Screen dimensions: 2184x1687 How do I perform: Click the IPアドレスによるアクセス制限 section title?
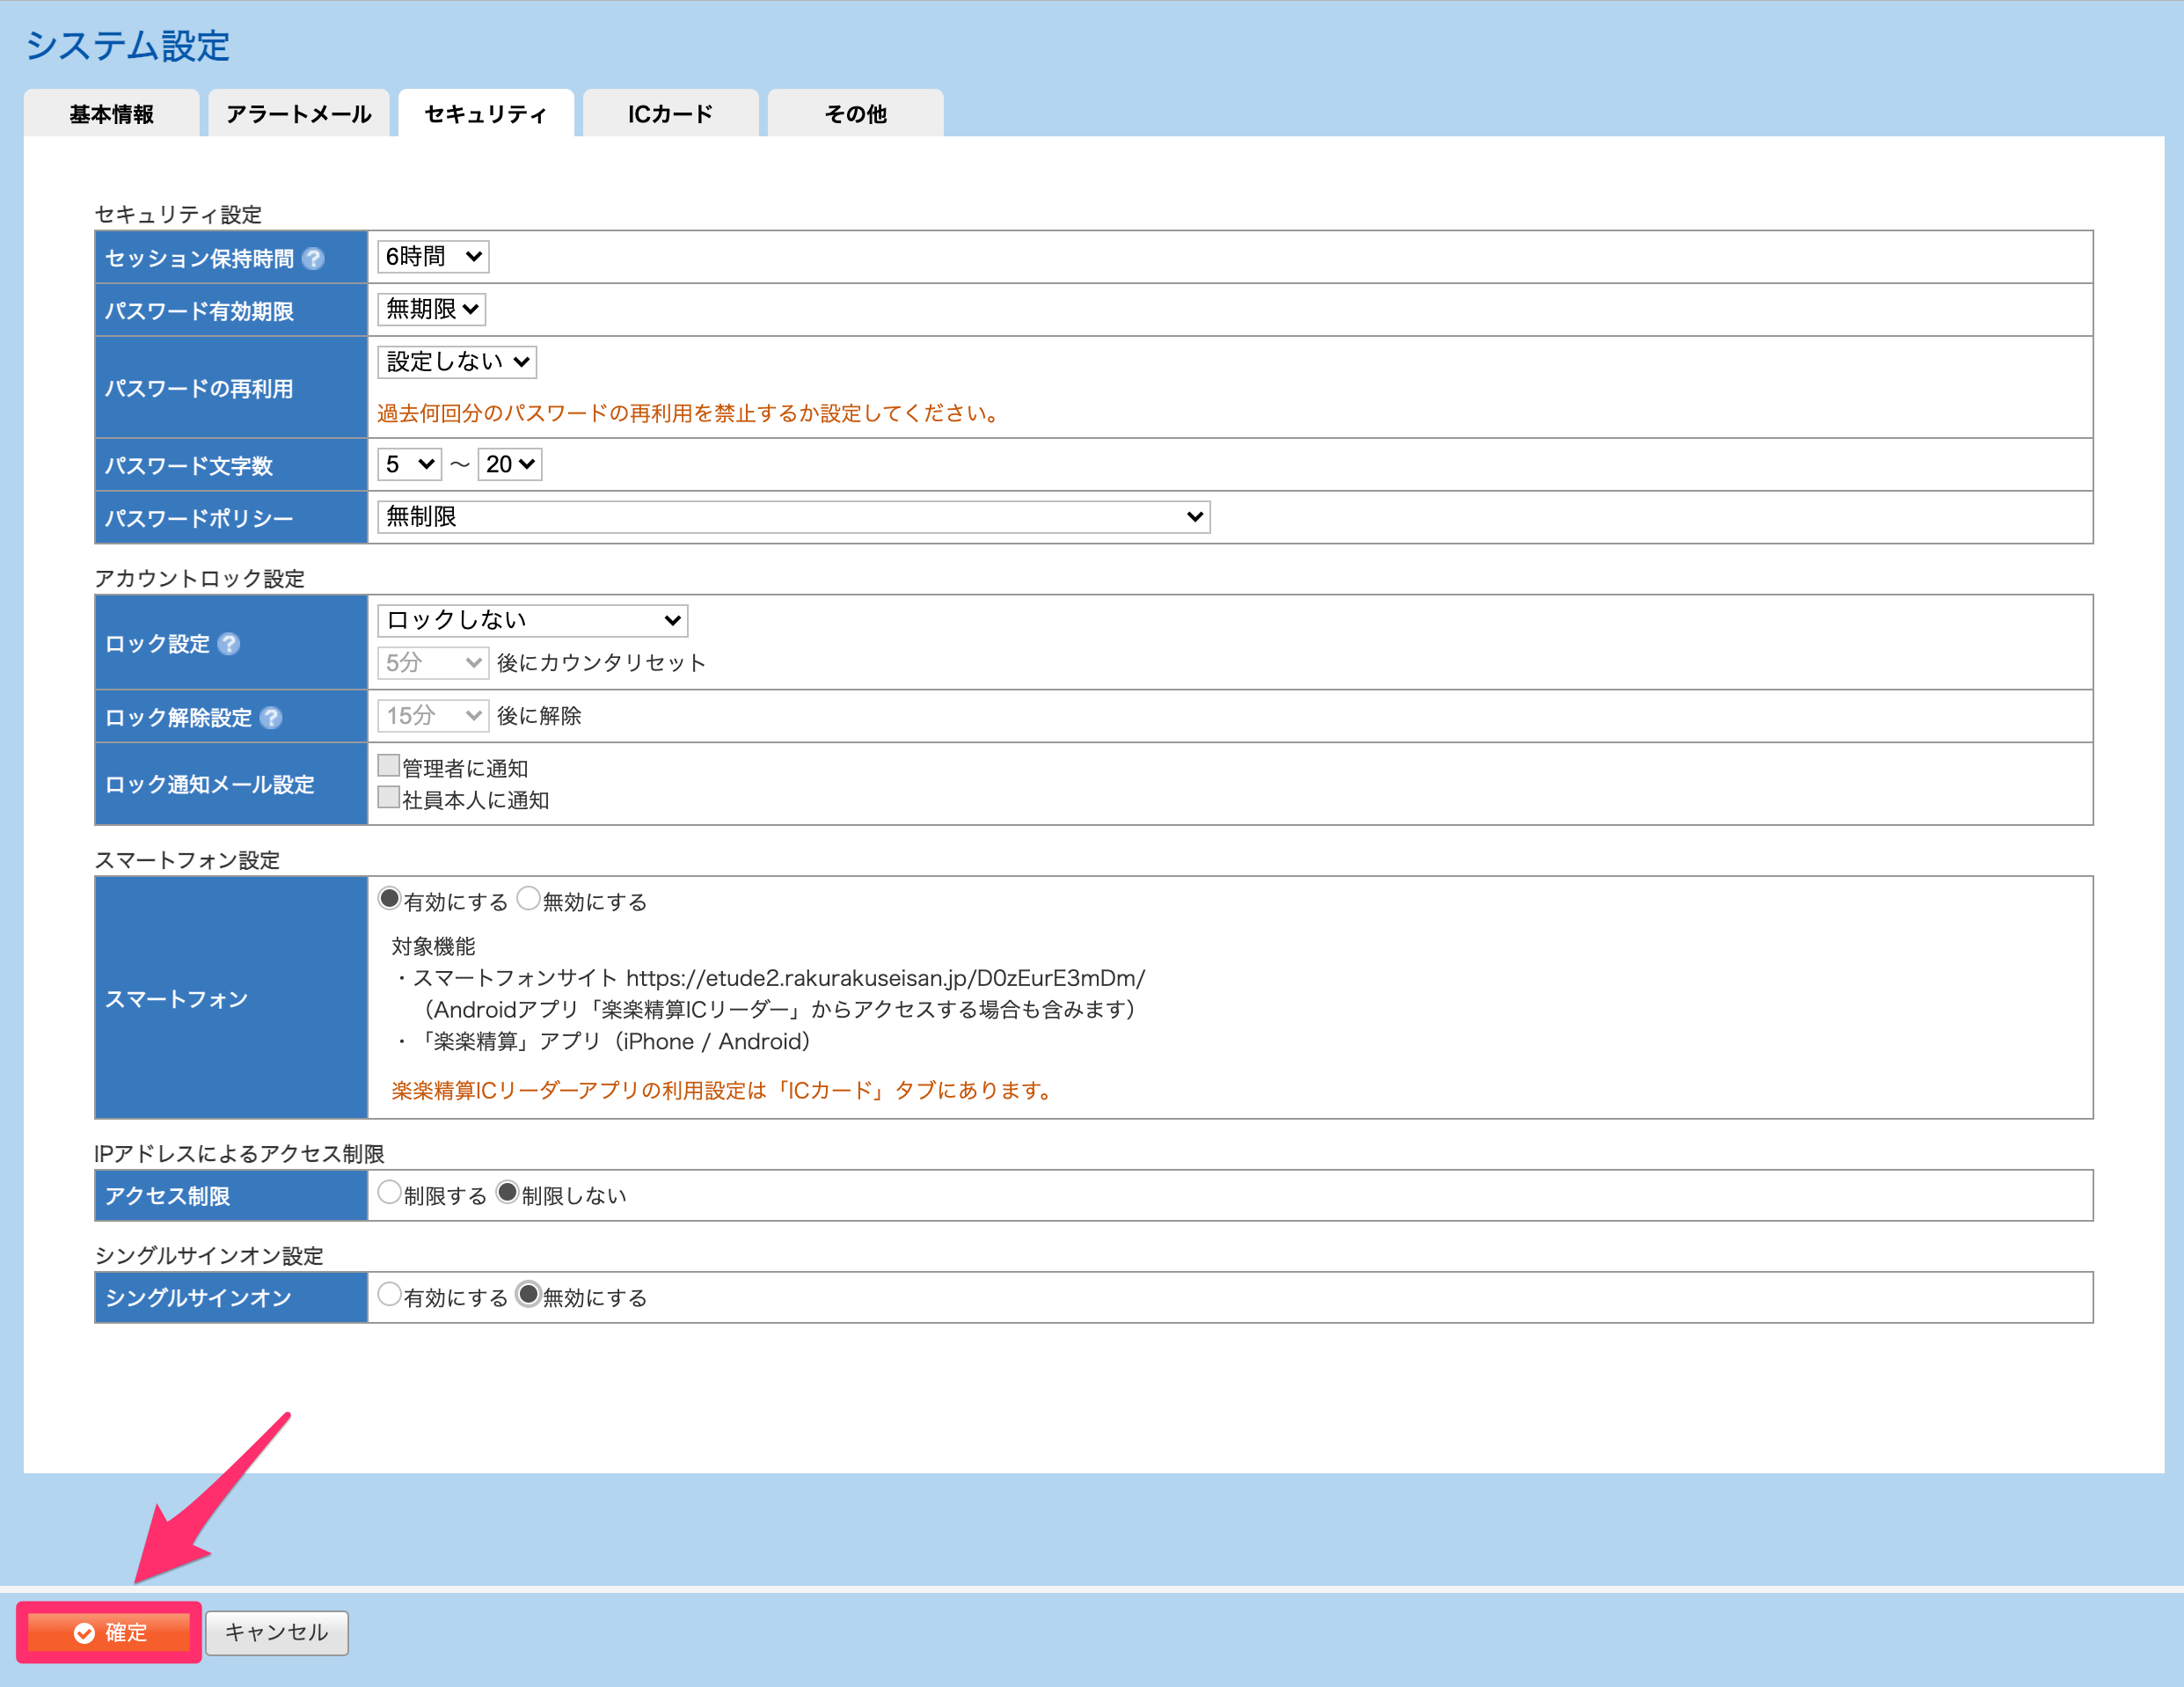(x=239, y=1154)
